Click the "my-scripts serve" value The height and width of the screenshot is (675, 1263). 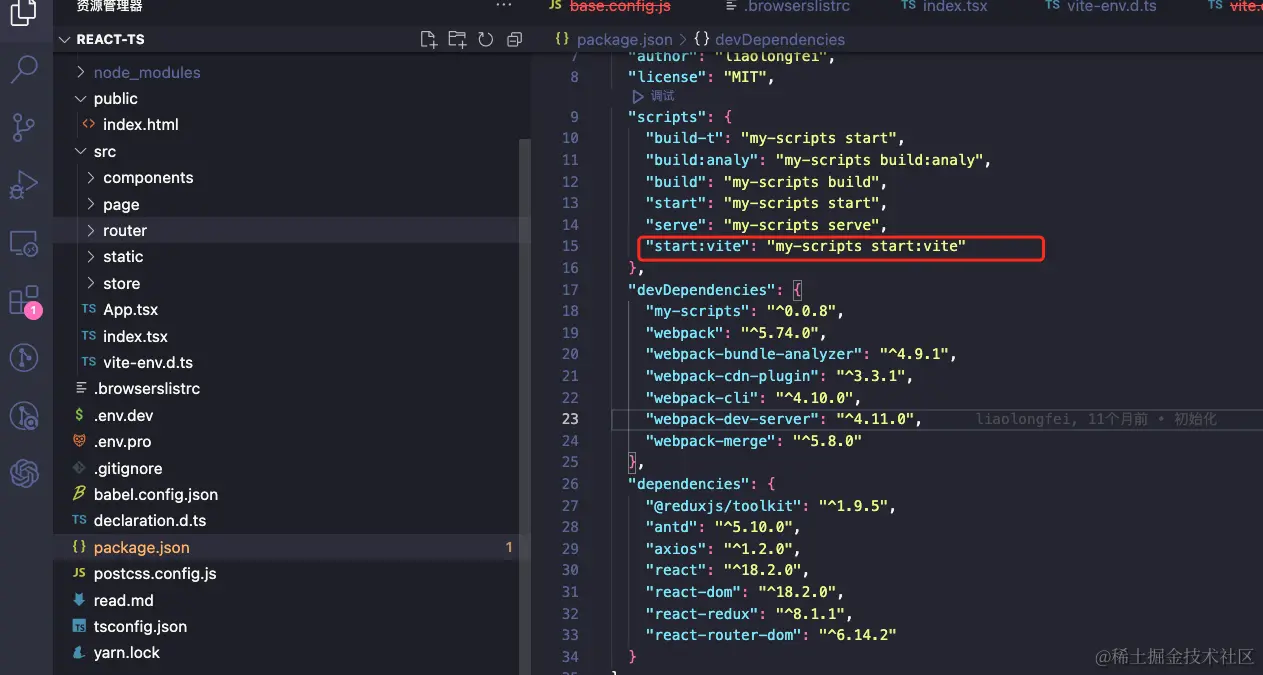[802, 225]
